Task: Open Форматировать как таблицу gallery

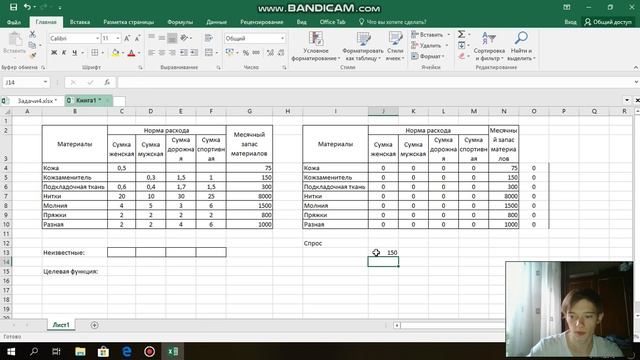Action: click(x=363, y=47)
